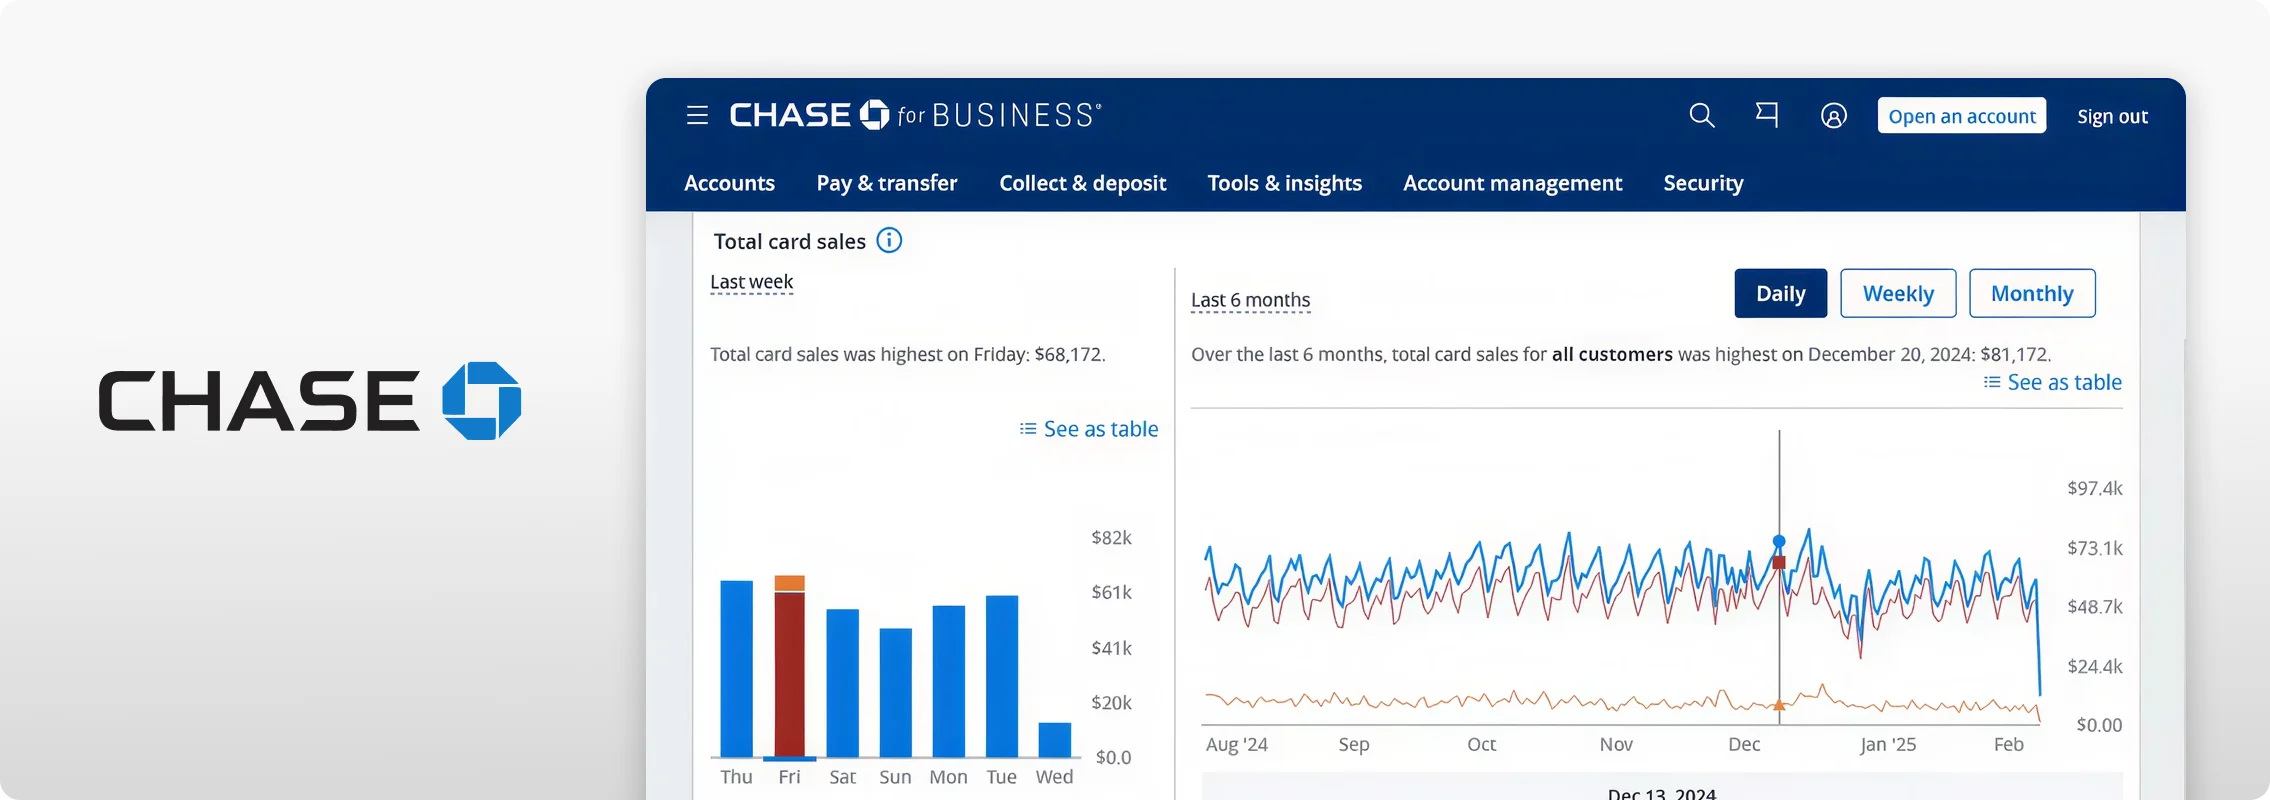Expand the Tools & insights menu

(1284, 183)
